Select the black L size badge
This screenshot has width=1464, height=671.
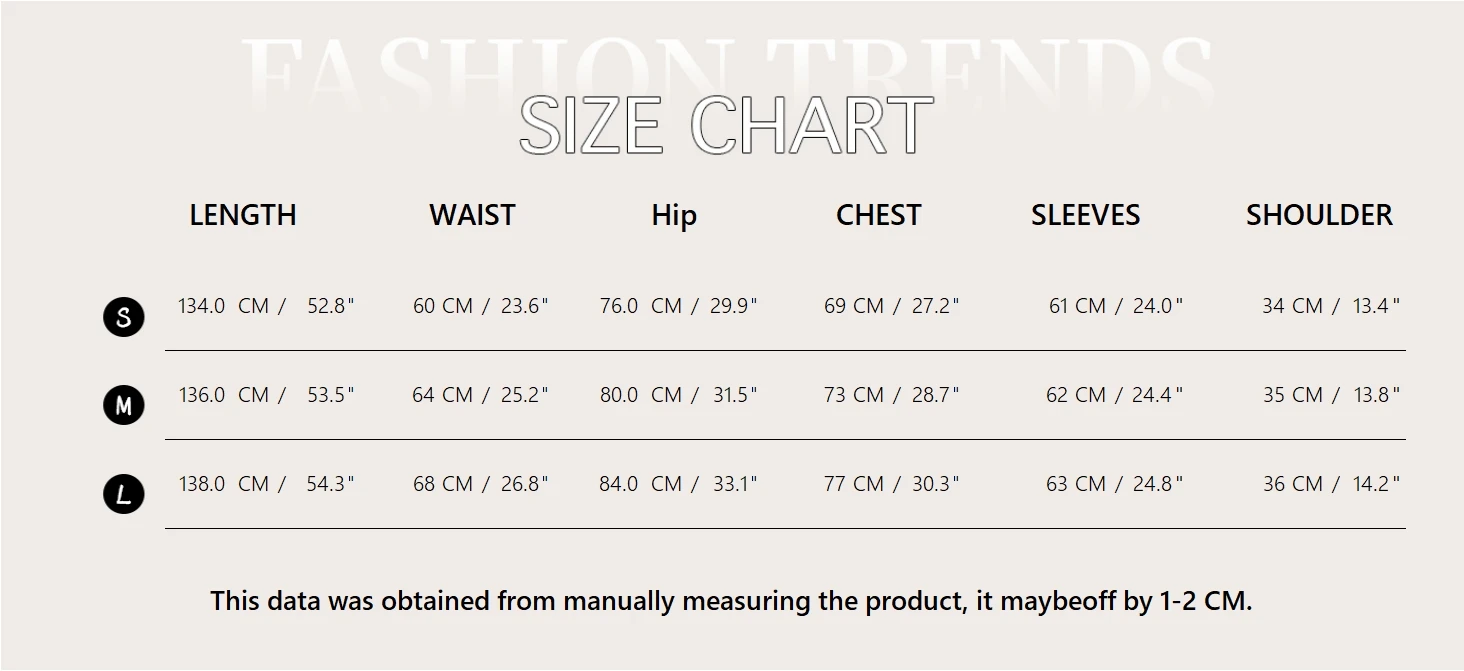[x=124, y=494]
